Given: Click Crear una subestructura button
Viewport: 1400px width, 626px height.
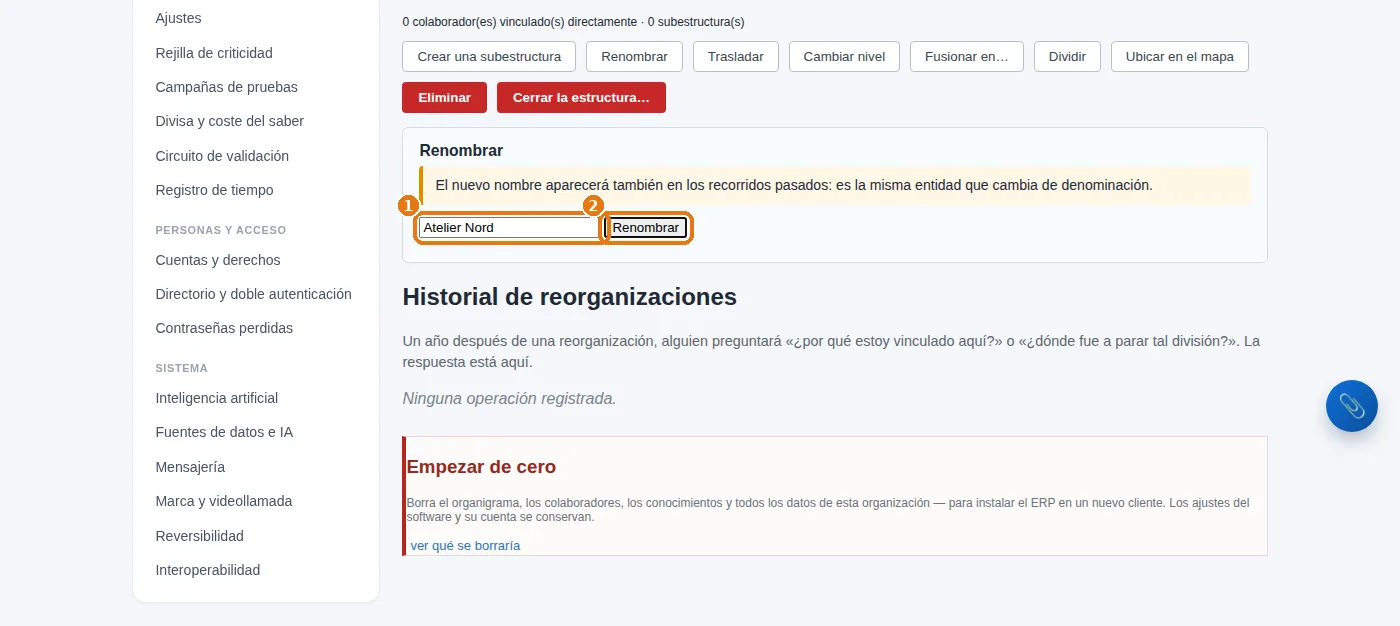Looking at the screenshot, I should [489, 56].
